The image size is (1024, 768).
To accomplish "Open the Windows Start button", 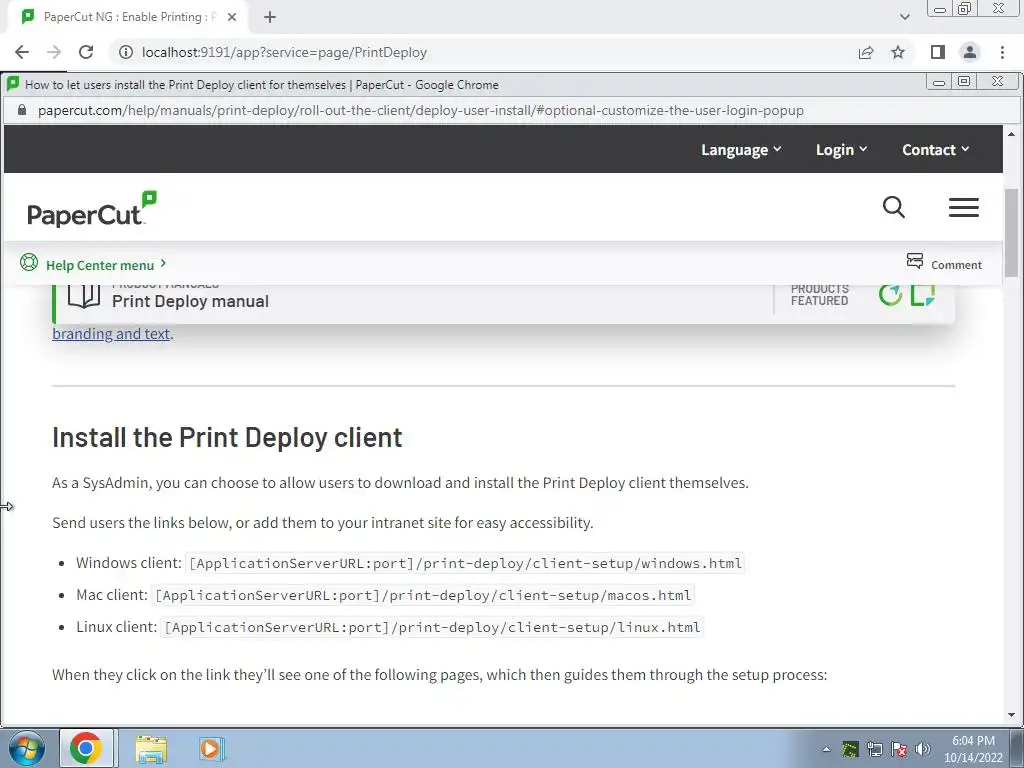I will pyautogui.click(x=27, y=748).
